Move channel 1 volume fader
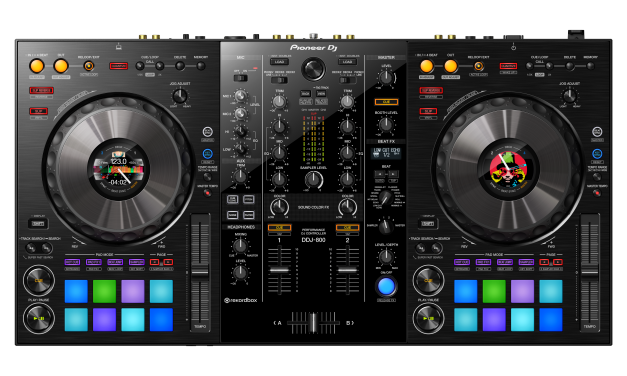Screen dimensions: 627x376 (x=279, y=270)
